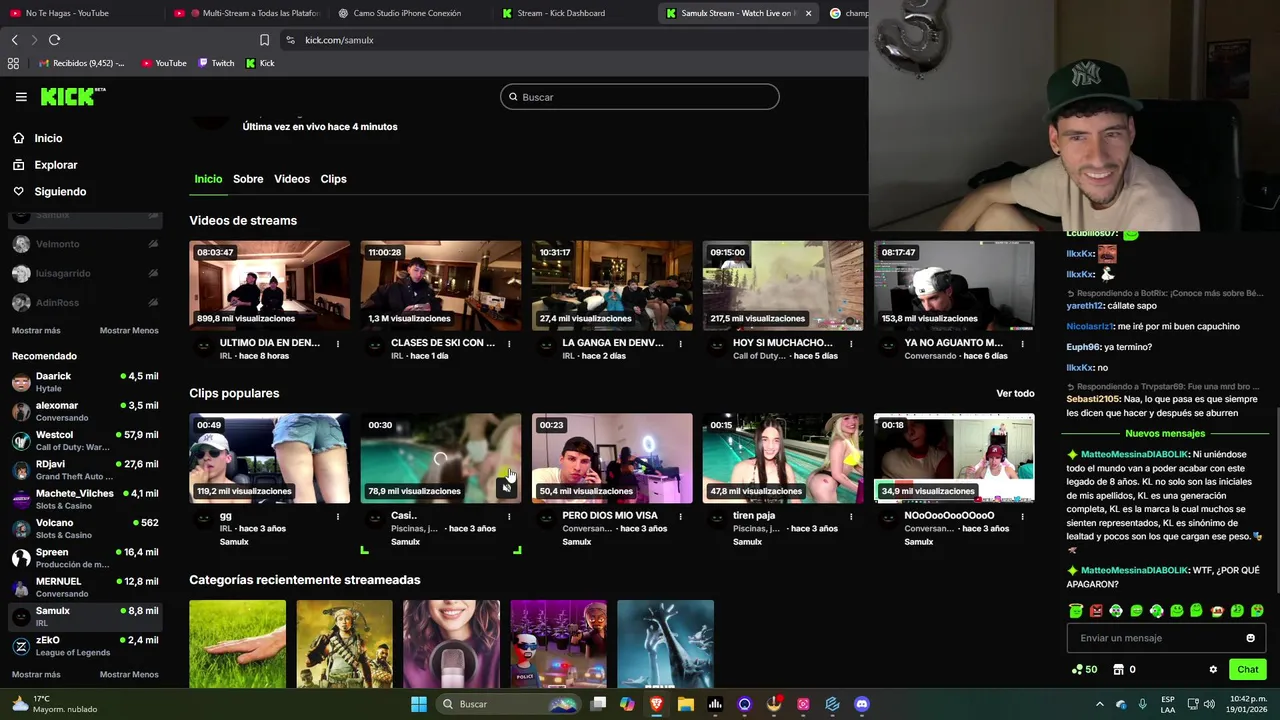Open YouTube bookmark in bookmarks bar

click(x=164, y=63)
